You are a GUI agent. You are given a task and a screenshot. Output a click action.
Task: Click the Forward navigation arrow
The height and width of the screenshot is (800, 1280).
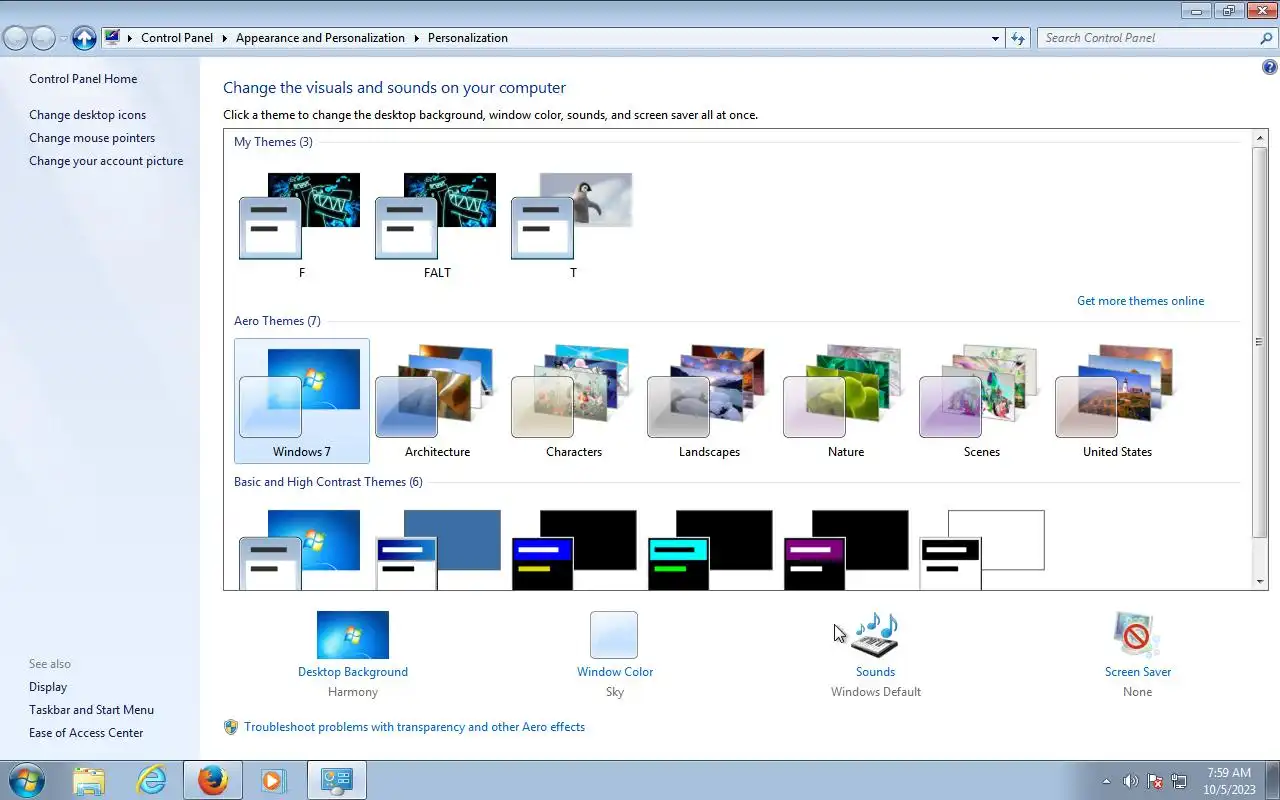tap(43, 38)
